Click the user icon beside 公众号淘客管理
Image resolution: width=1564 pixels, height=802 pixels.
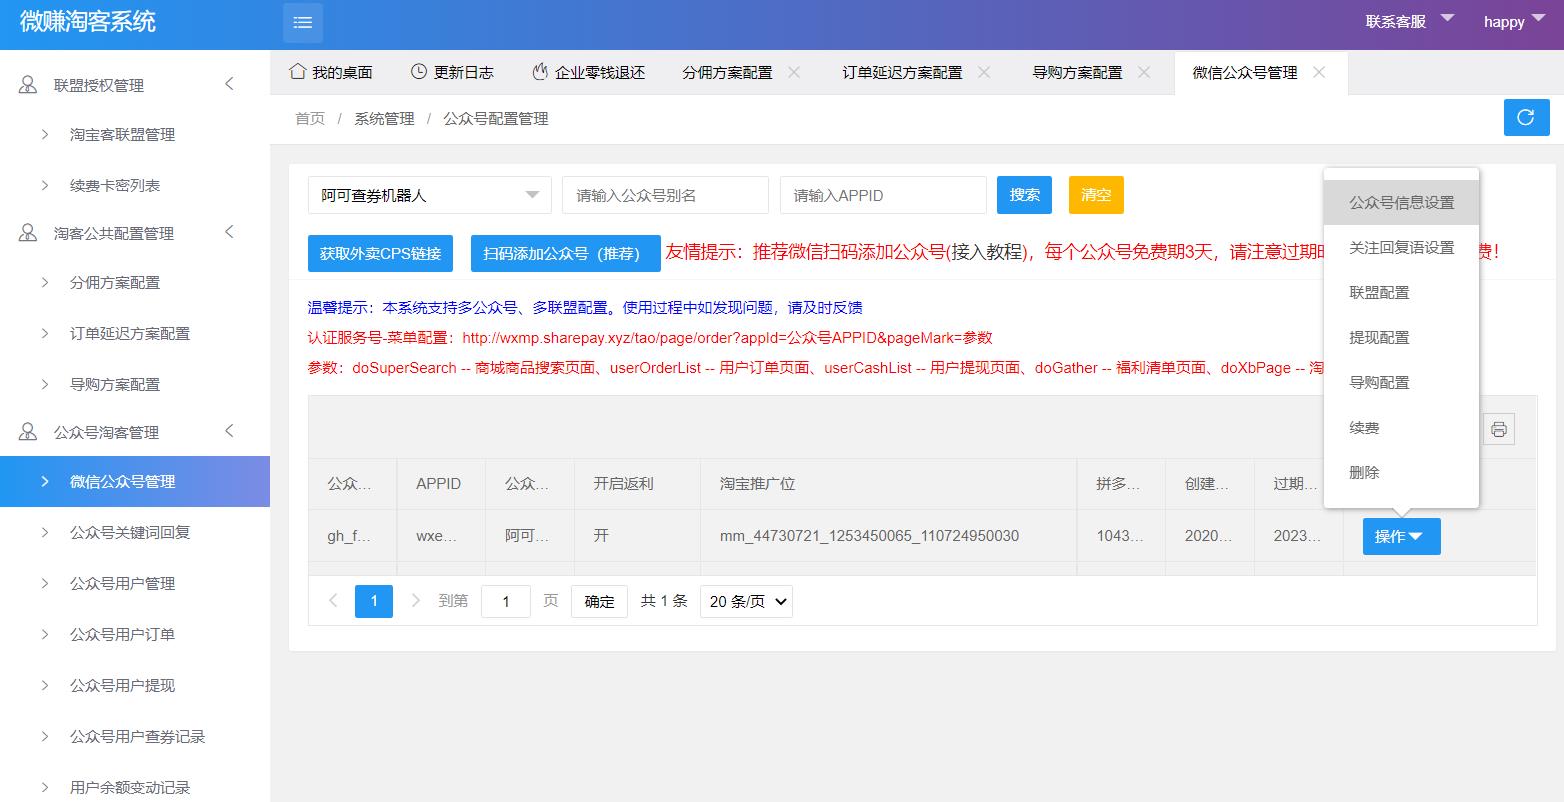pos(28,432)
